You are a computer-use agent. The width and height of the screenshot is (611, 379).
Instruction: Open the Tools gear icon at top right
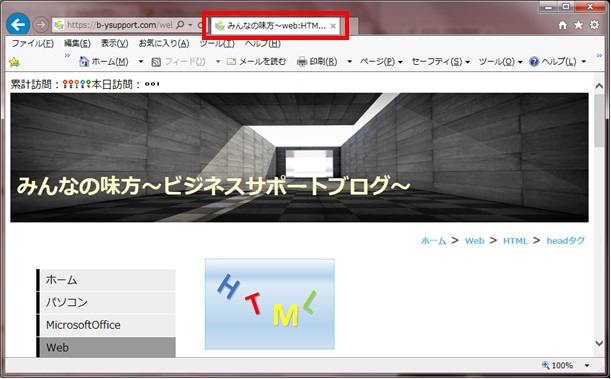[x=594, y=25]
